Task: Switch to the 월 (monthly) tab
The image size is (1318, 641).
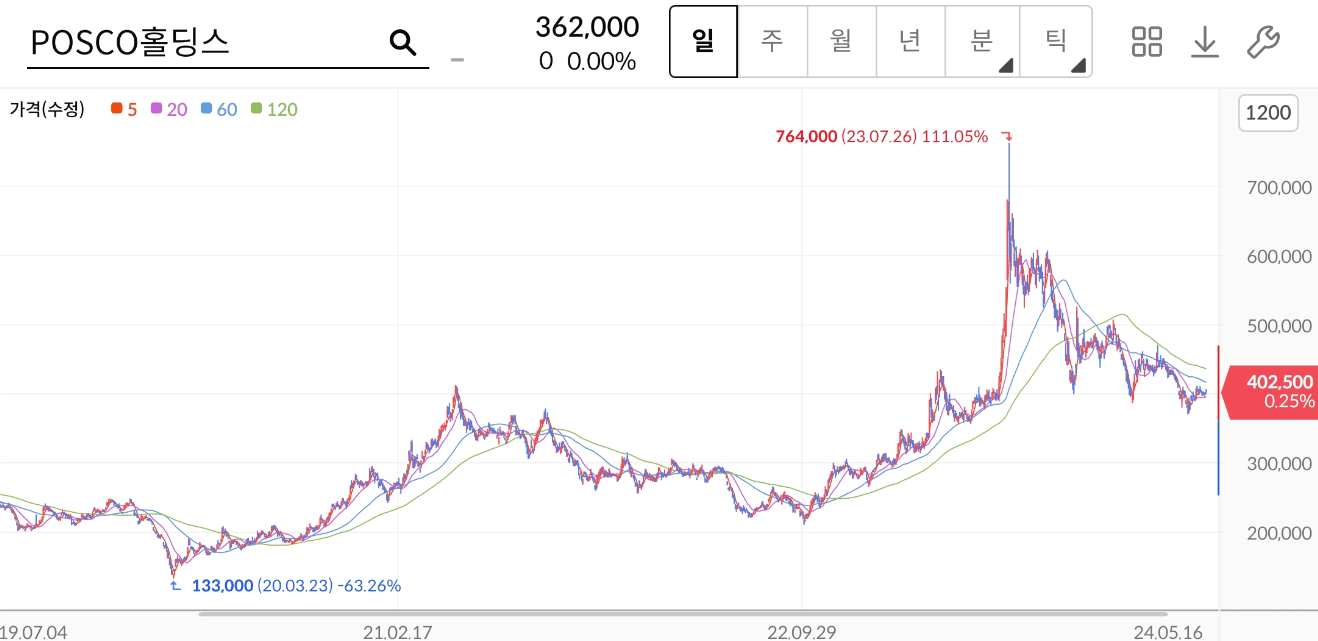Action: pyautogui.click(x=841, y=42)
